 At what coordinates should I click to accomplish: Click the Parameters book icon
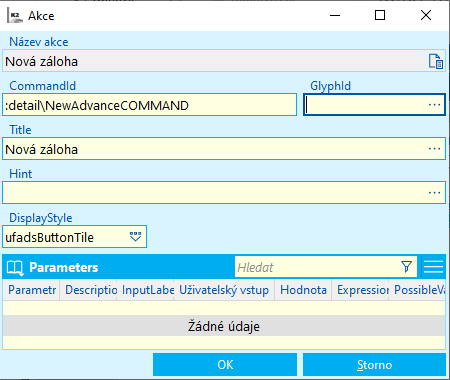[x=15, y=267]
